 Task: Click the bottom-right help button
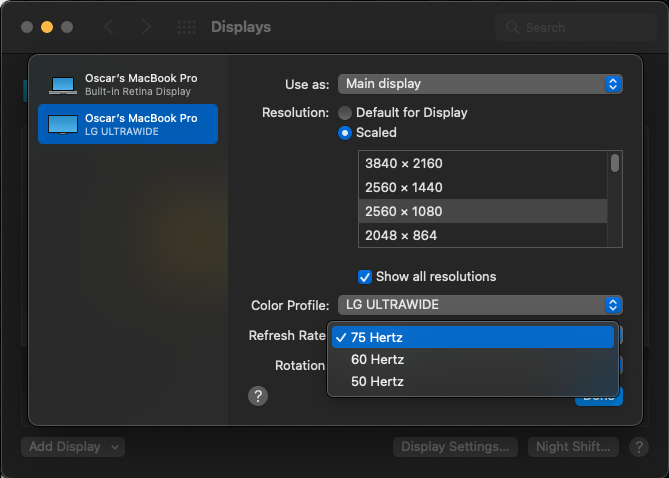(x=639, y=447)
